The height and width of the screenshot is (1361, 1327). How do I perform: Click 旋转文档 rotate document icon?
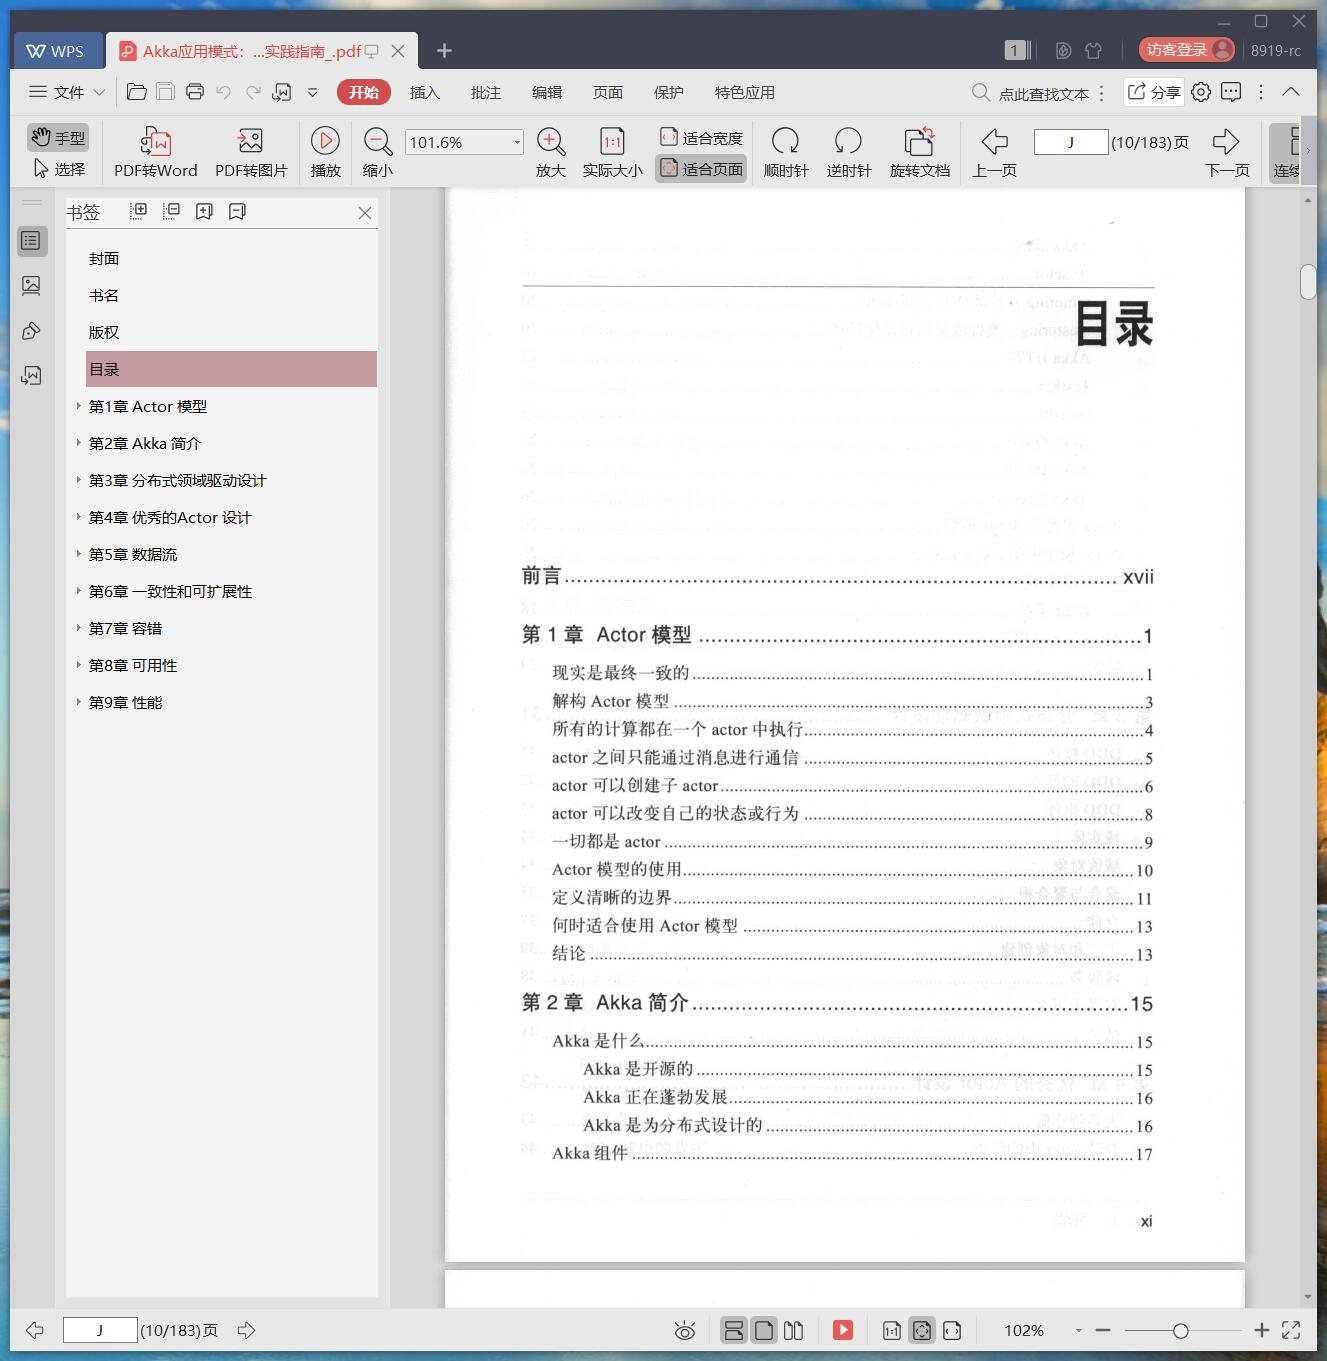click(920, 152)
